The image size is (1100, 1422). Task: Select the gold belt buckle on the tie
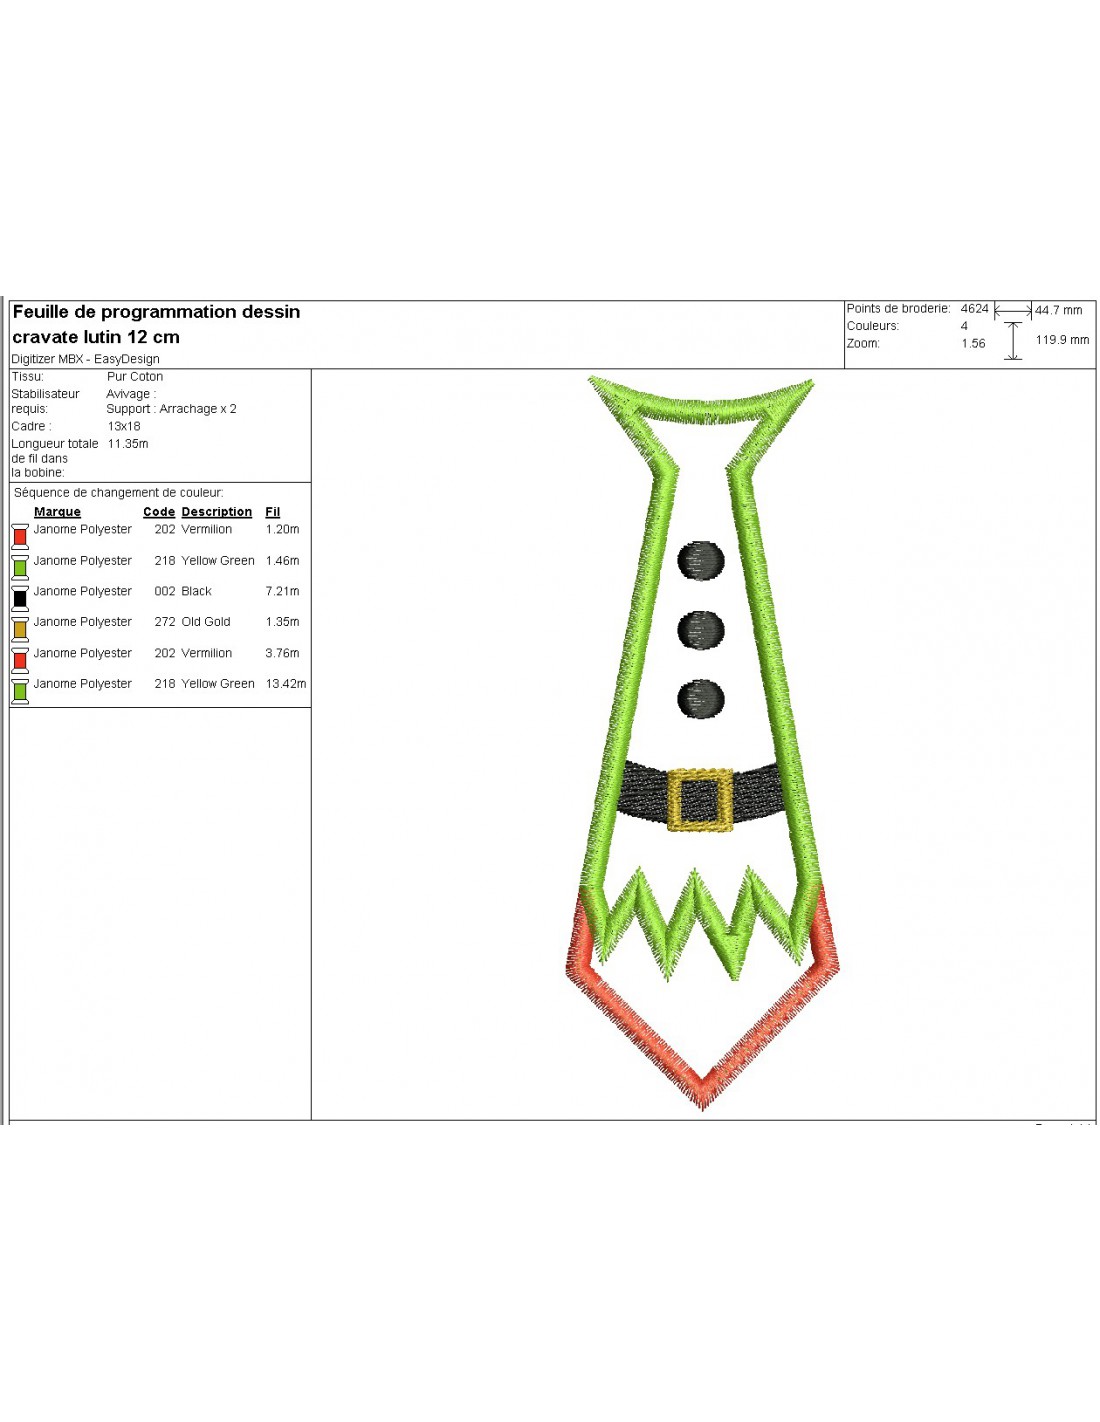point(699,799)
